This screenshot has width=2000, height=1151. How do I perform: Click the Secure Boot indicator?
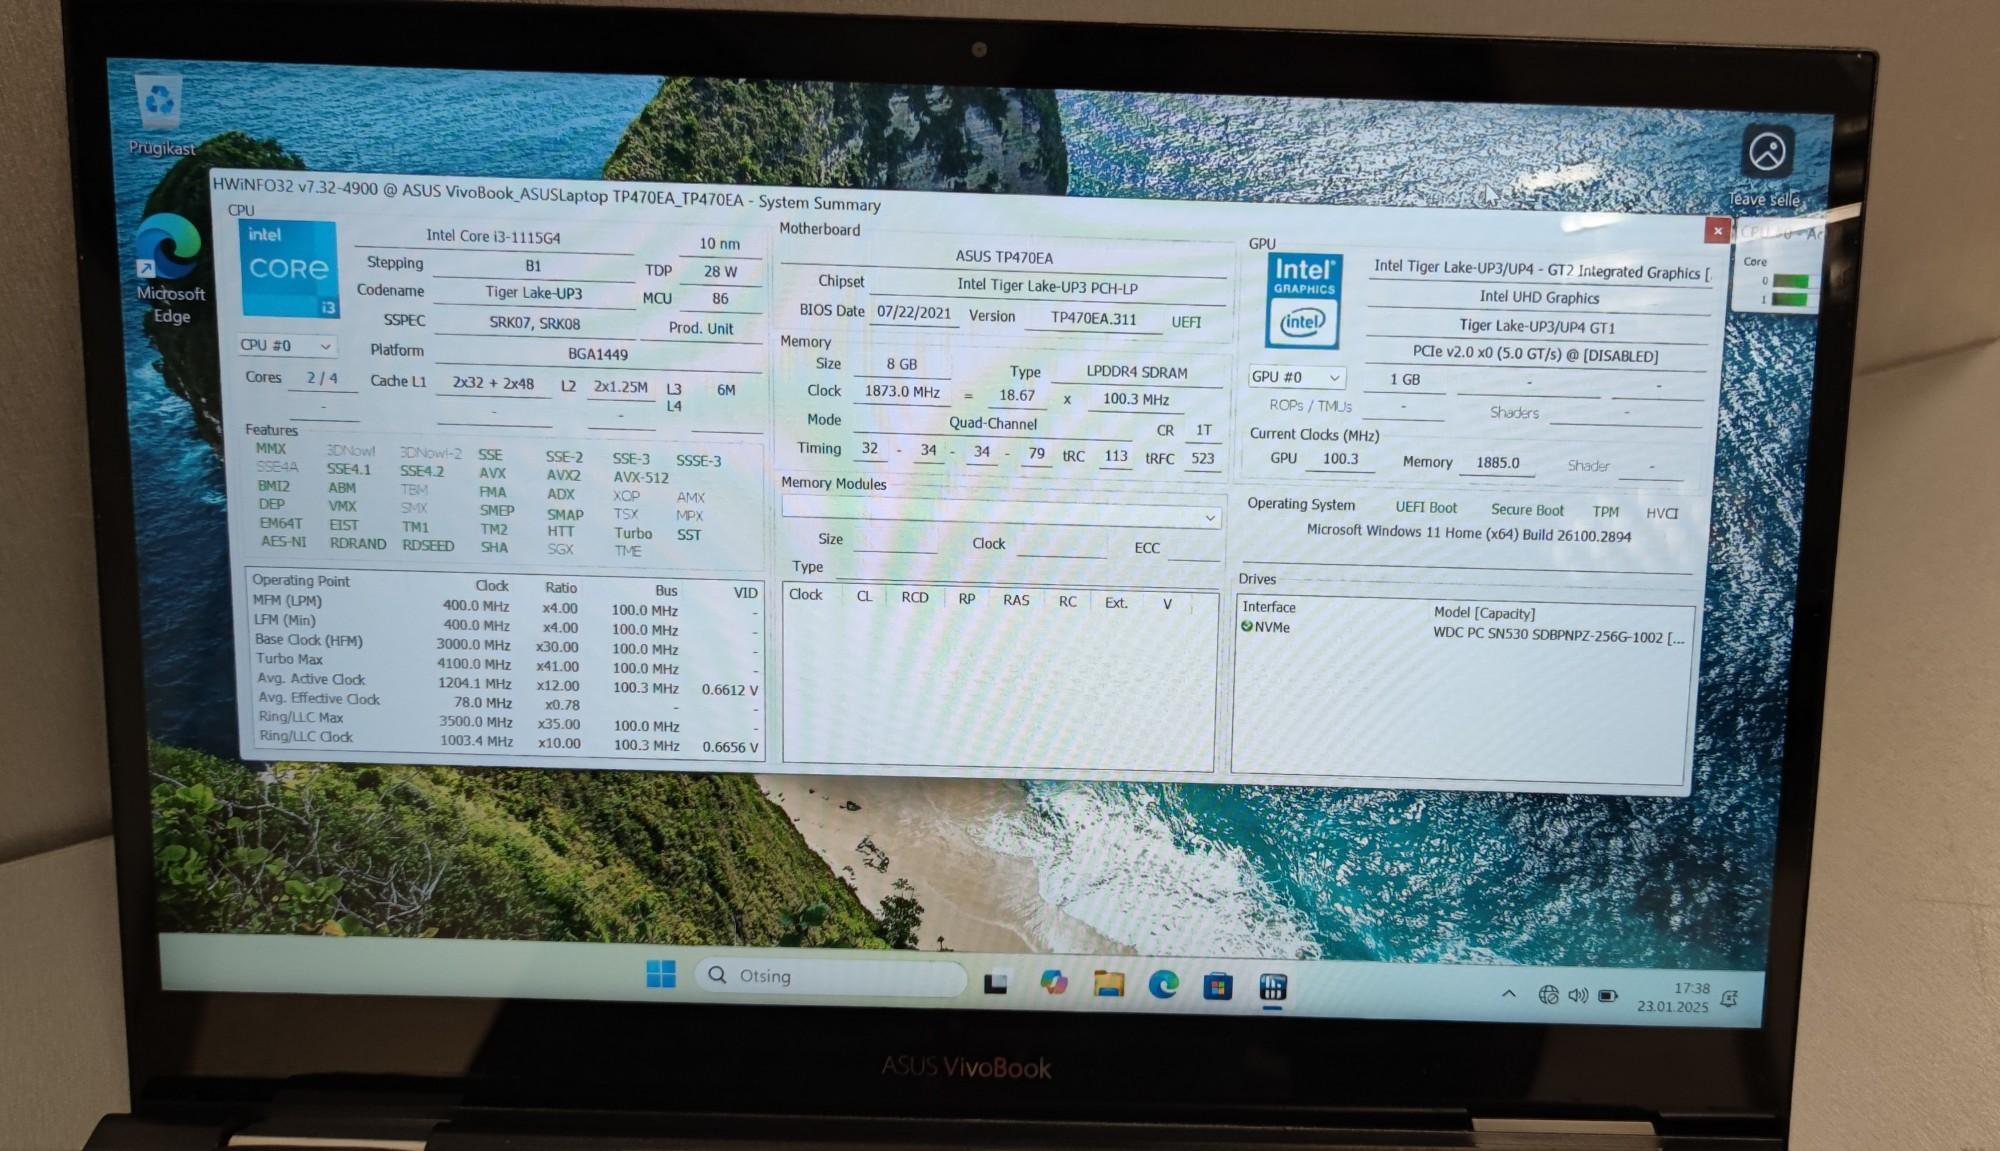tap(1527, 509)
